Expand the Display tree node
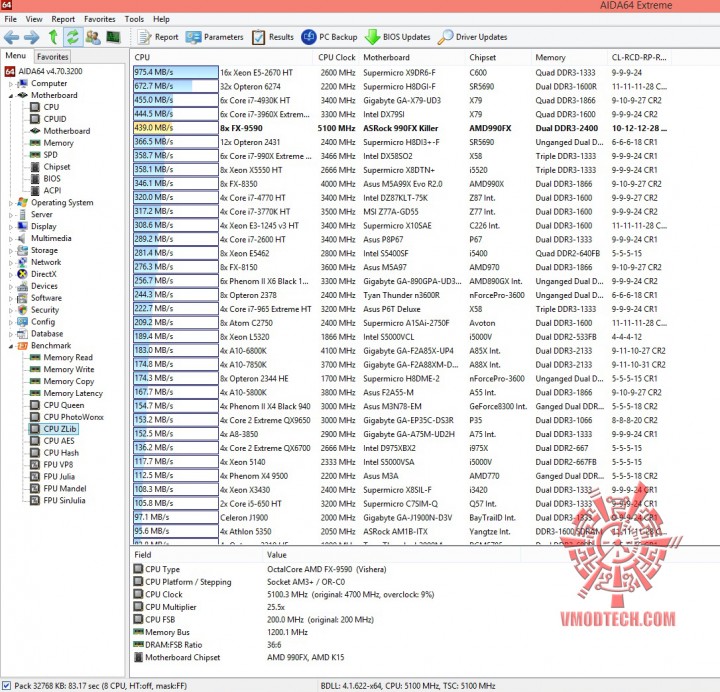The width and height of the screenshot is (720, 692). coord(11,227)
